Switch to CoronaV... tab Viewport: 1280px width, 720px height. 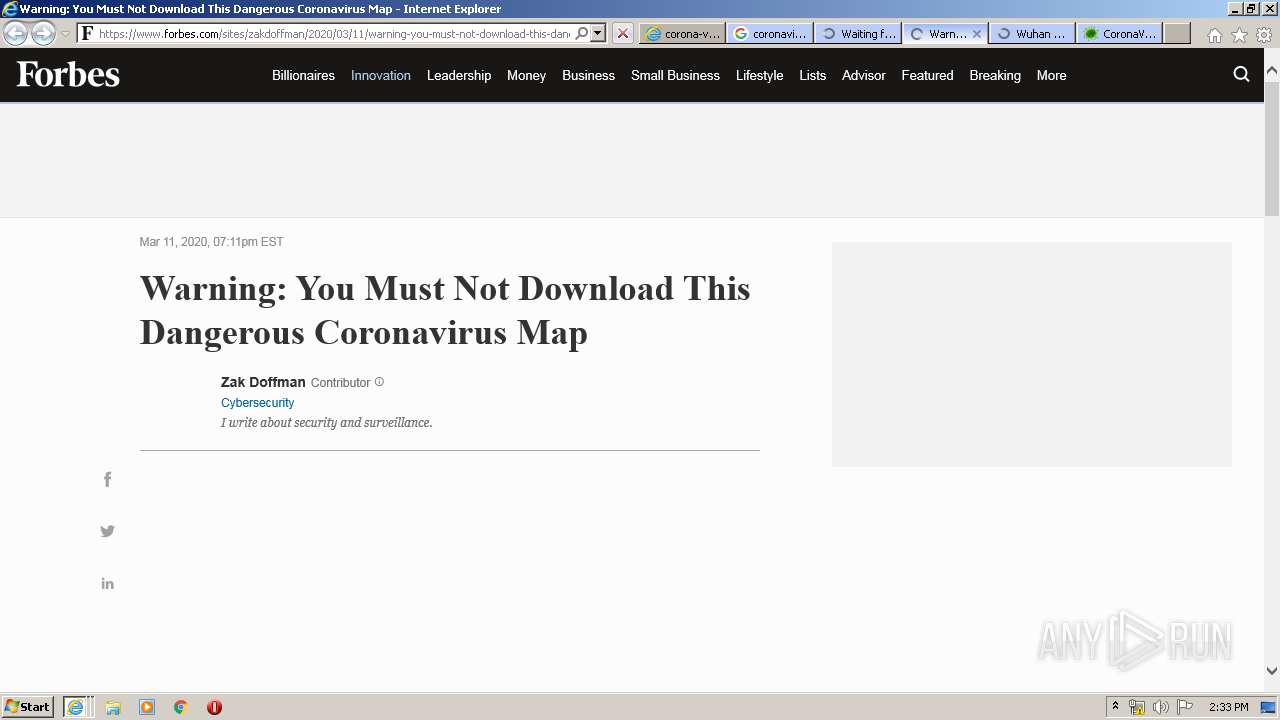pyautogui.click(x=1120, y=33)
